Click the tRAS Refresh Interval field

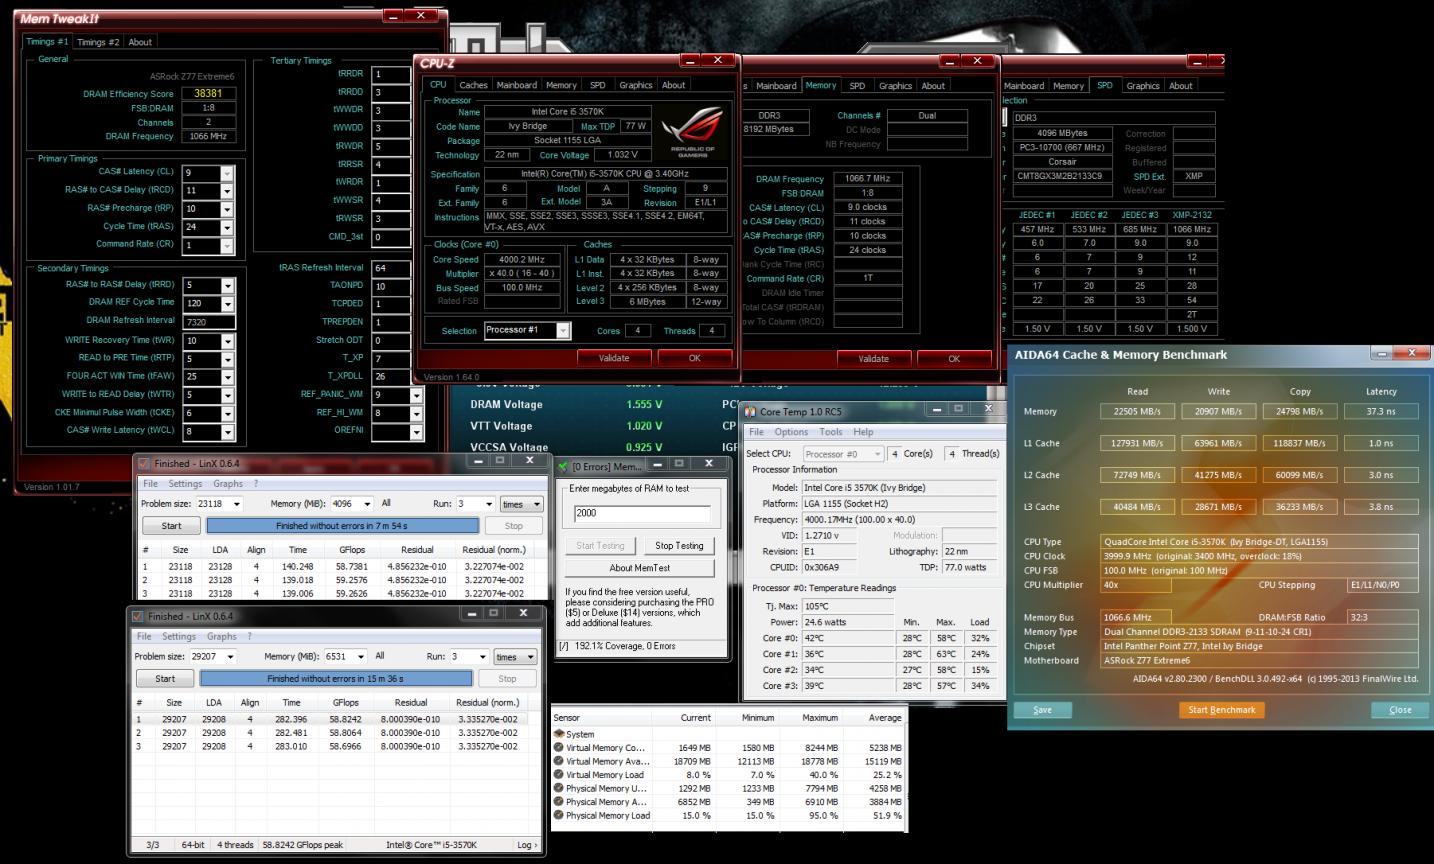391,268
